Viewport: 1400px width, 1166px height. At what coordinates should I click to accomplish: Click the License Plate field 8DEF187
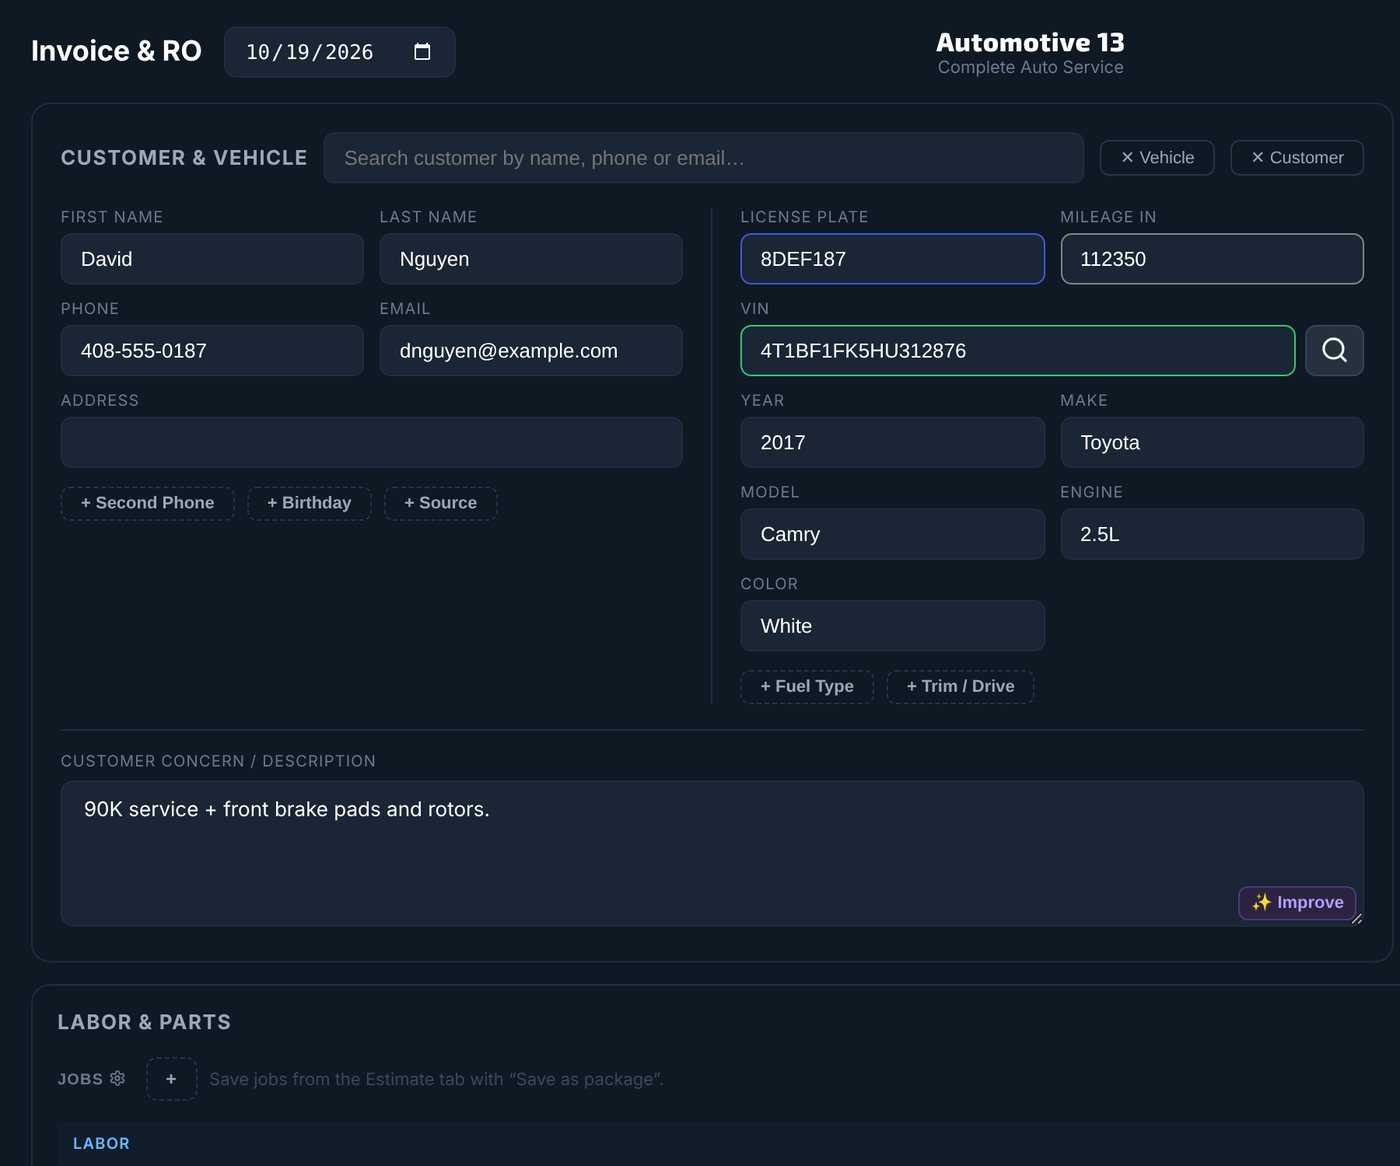point(892,259)
